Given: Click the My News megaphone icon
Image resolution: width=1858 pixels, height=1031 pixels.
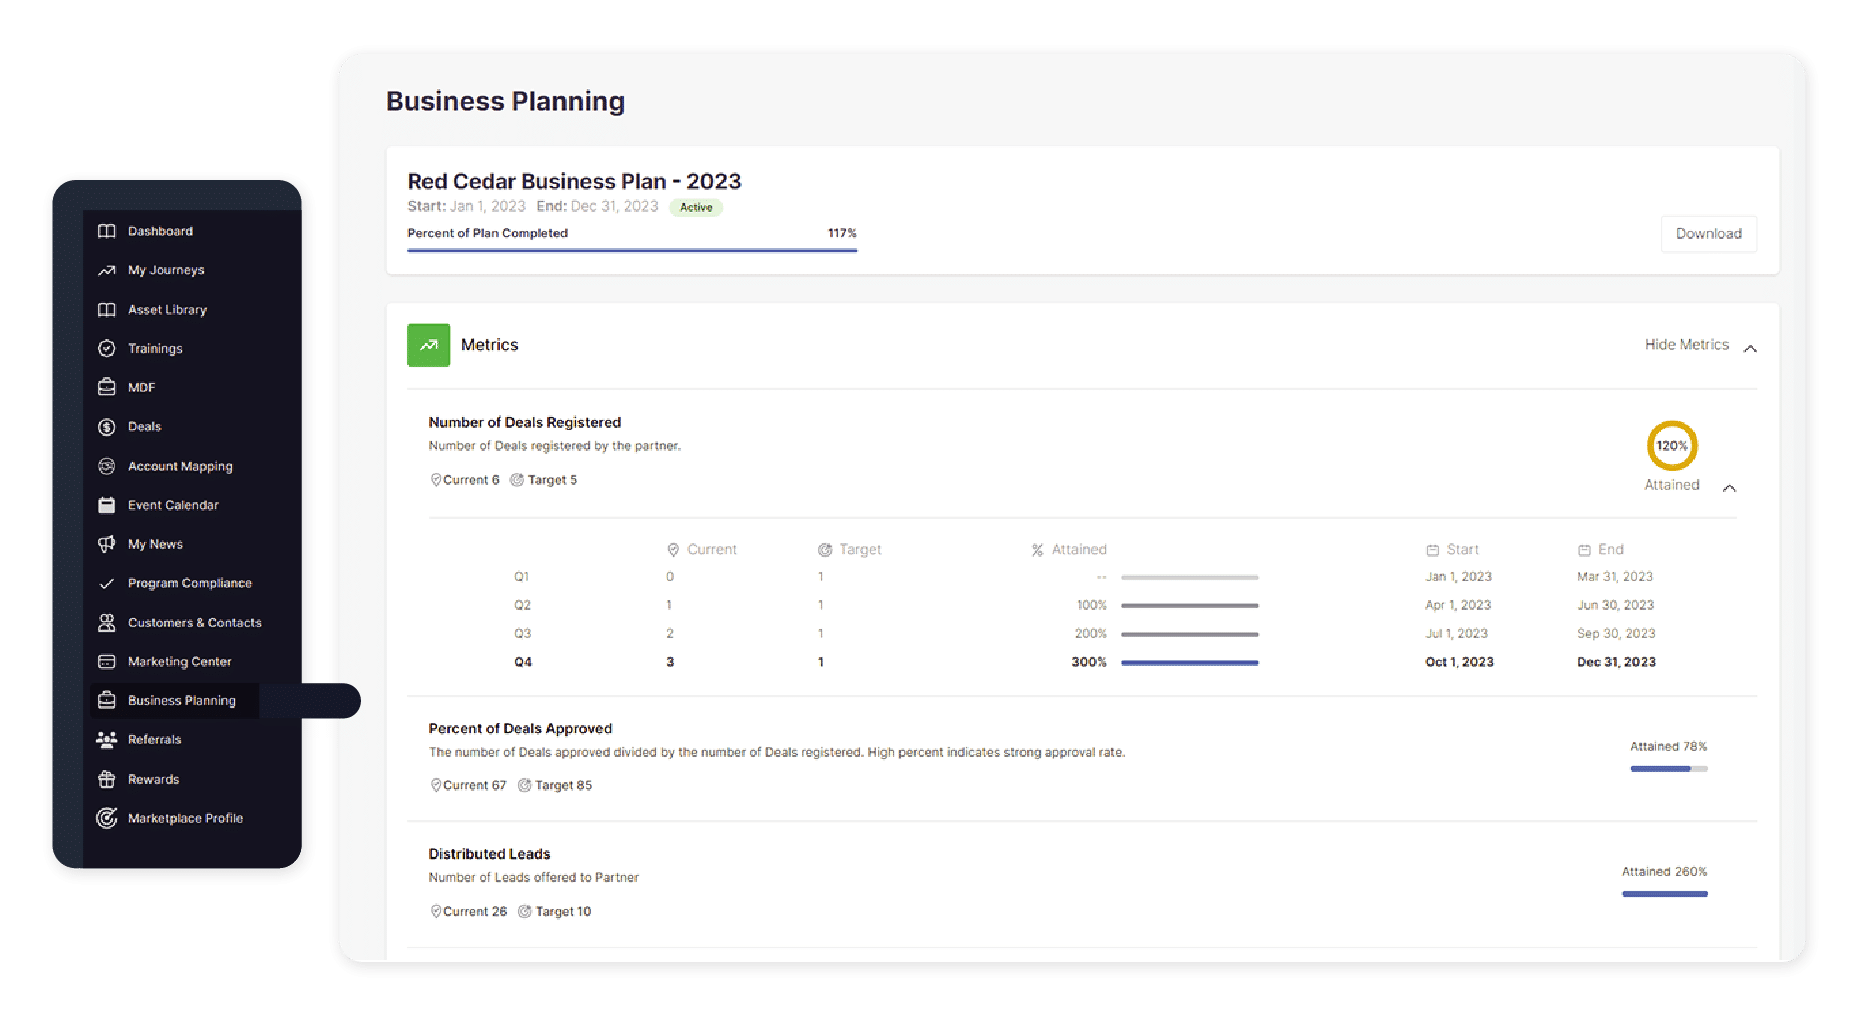Looking at the screenshot, I should pos(106,544).
